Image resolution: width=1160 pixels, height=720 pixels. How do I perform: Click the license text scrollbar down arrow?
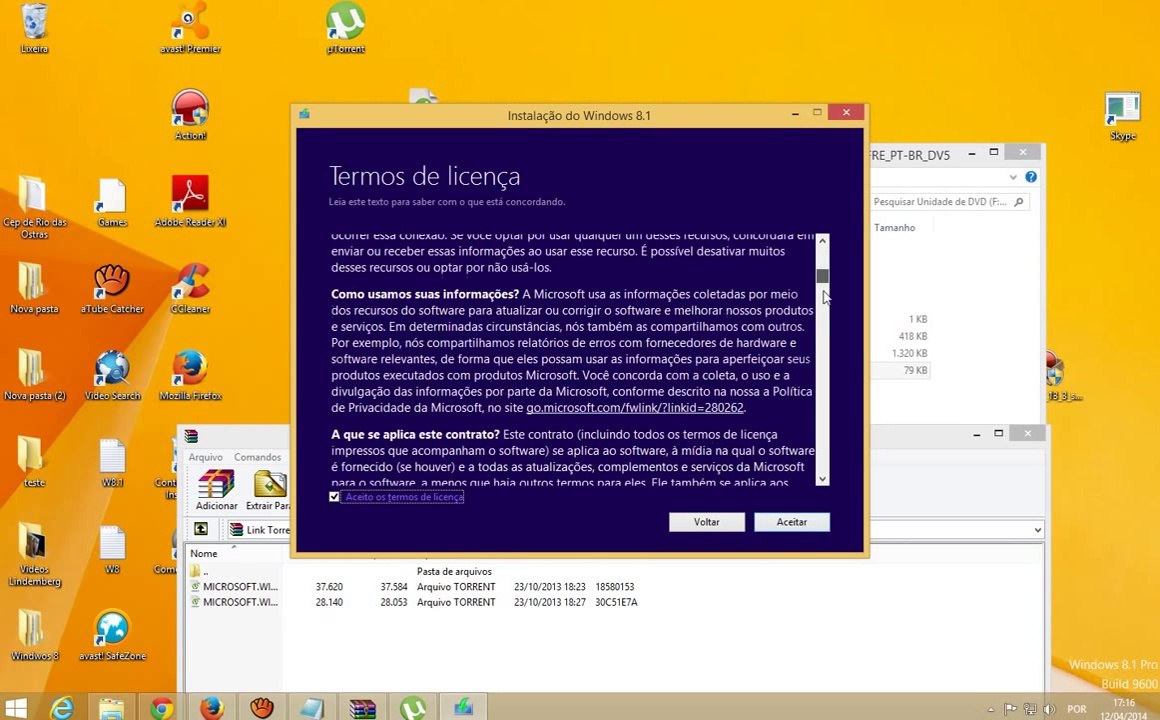point(822,479)
